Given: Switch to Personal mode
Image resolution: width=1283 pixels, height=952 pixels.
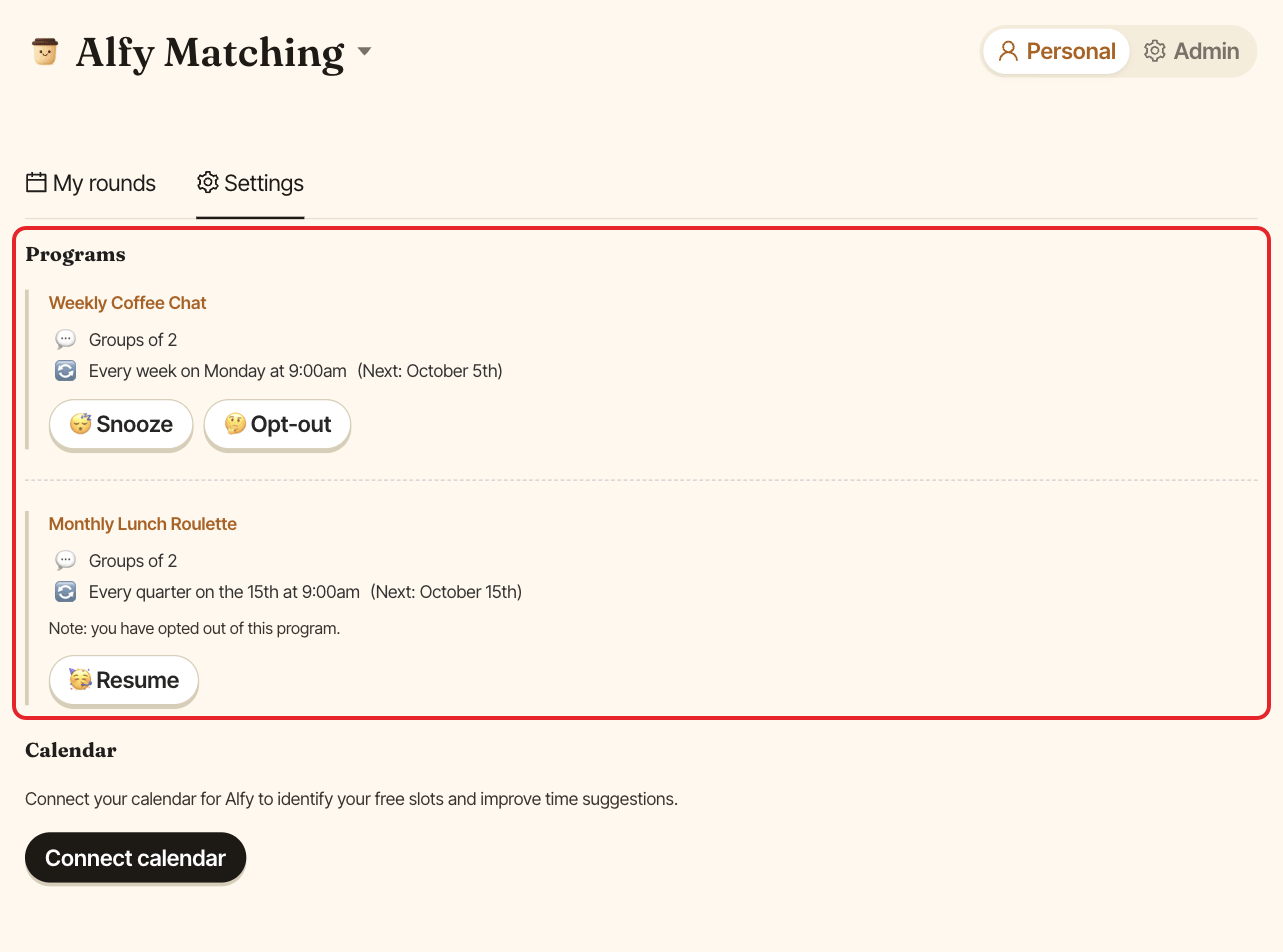Looking at the screenshot, I should pyautogui.click(x=1056, y=51).
